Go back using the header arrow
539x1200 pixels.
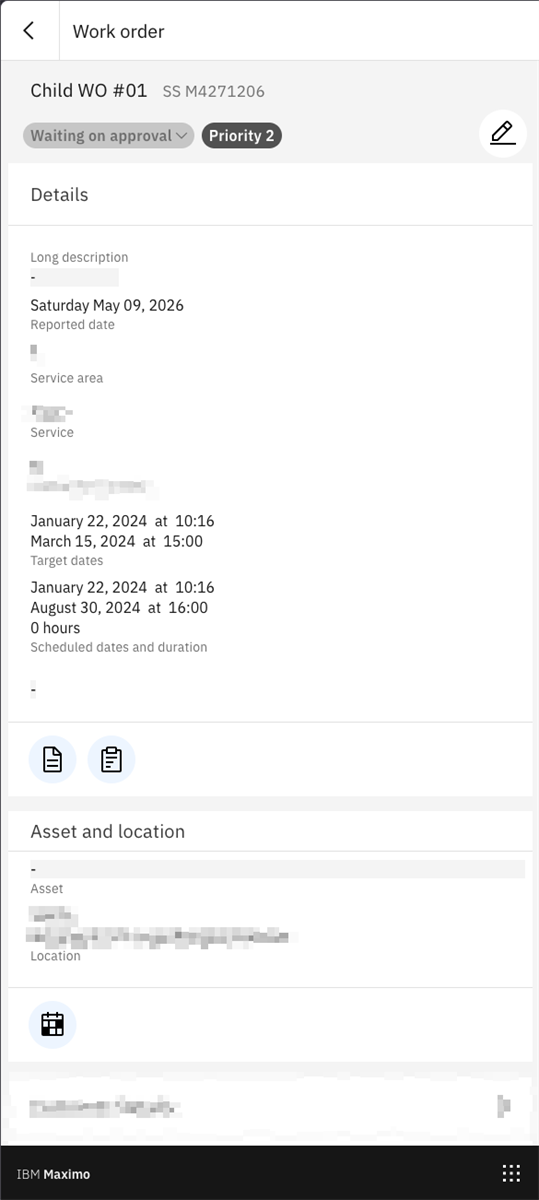point(29,31)
